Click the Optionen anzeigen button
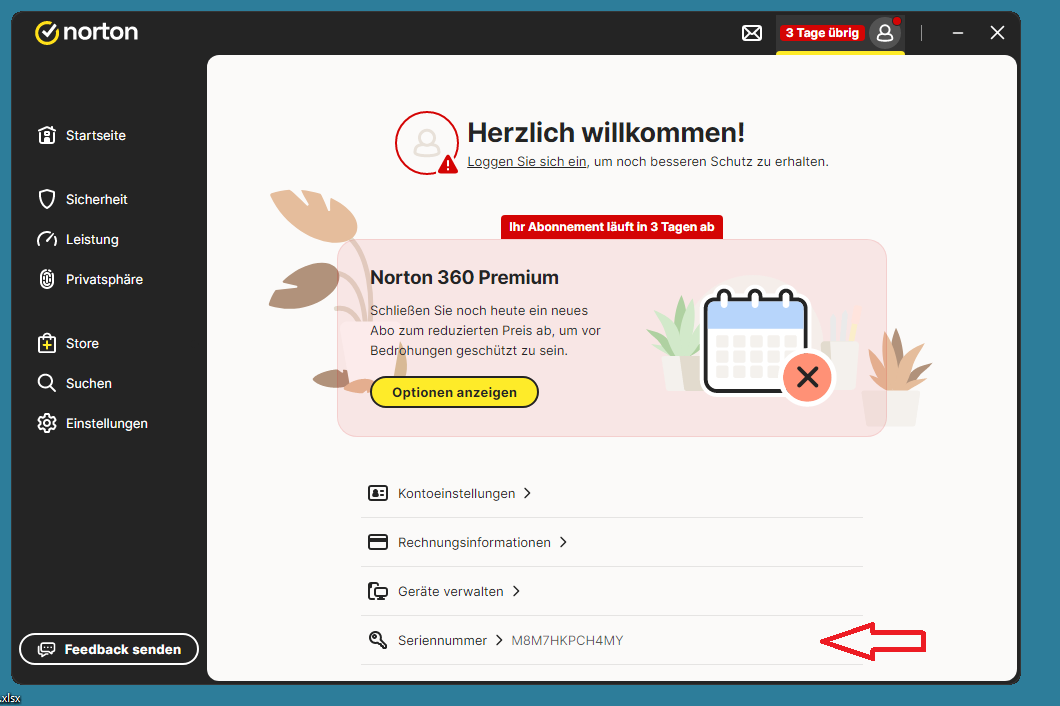This screenshot has width=1060, height=706. tap(454, 392)
